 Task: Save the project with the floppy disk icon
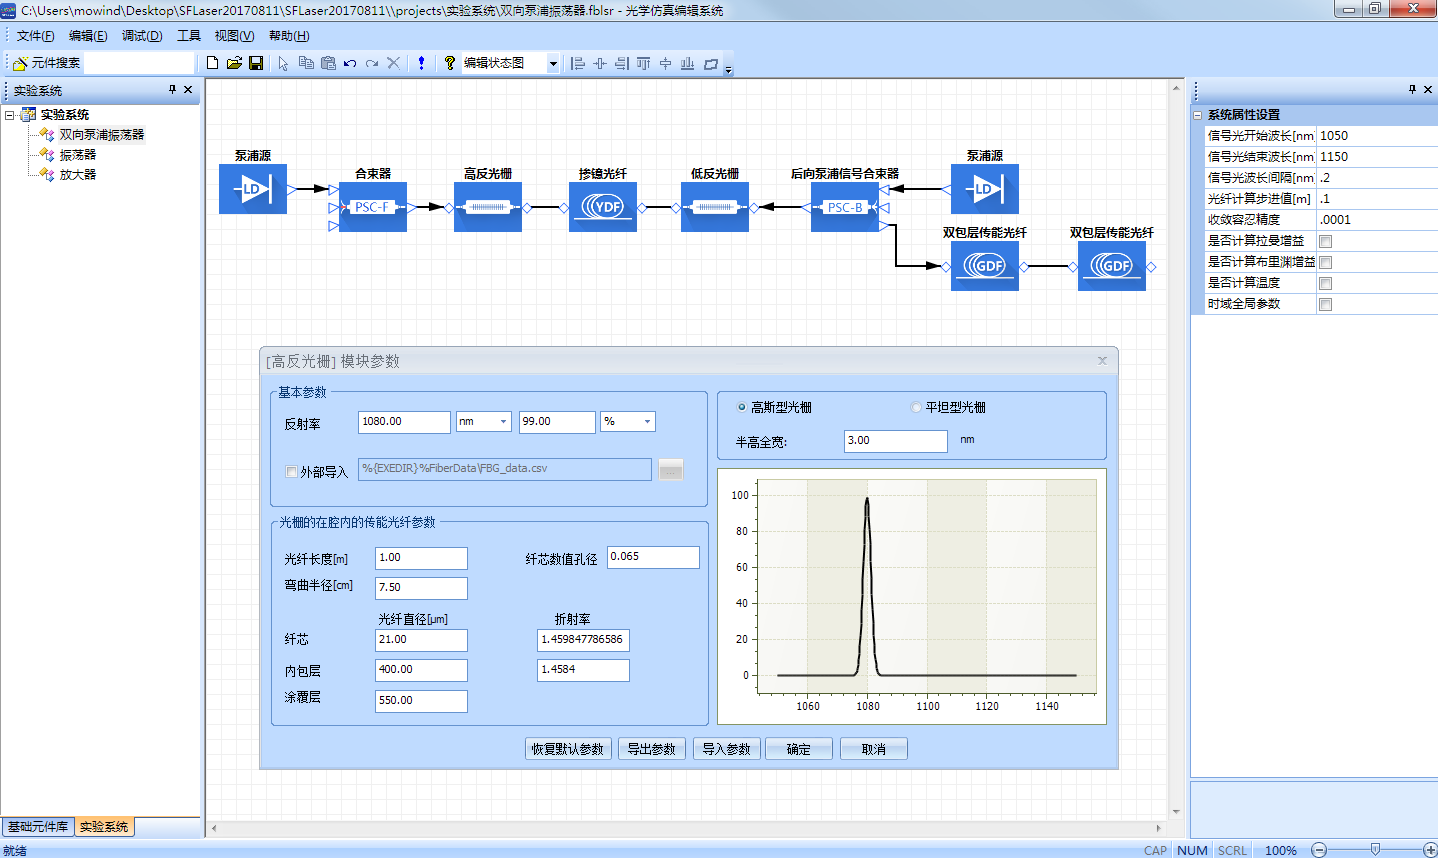[x=256, y=63]
